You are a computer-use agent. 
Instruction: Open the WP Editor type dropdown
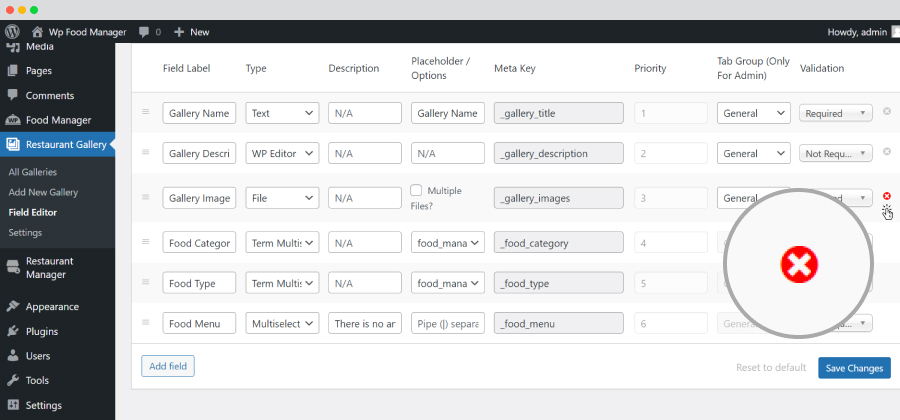(282, 153)
